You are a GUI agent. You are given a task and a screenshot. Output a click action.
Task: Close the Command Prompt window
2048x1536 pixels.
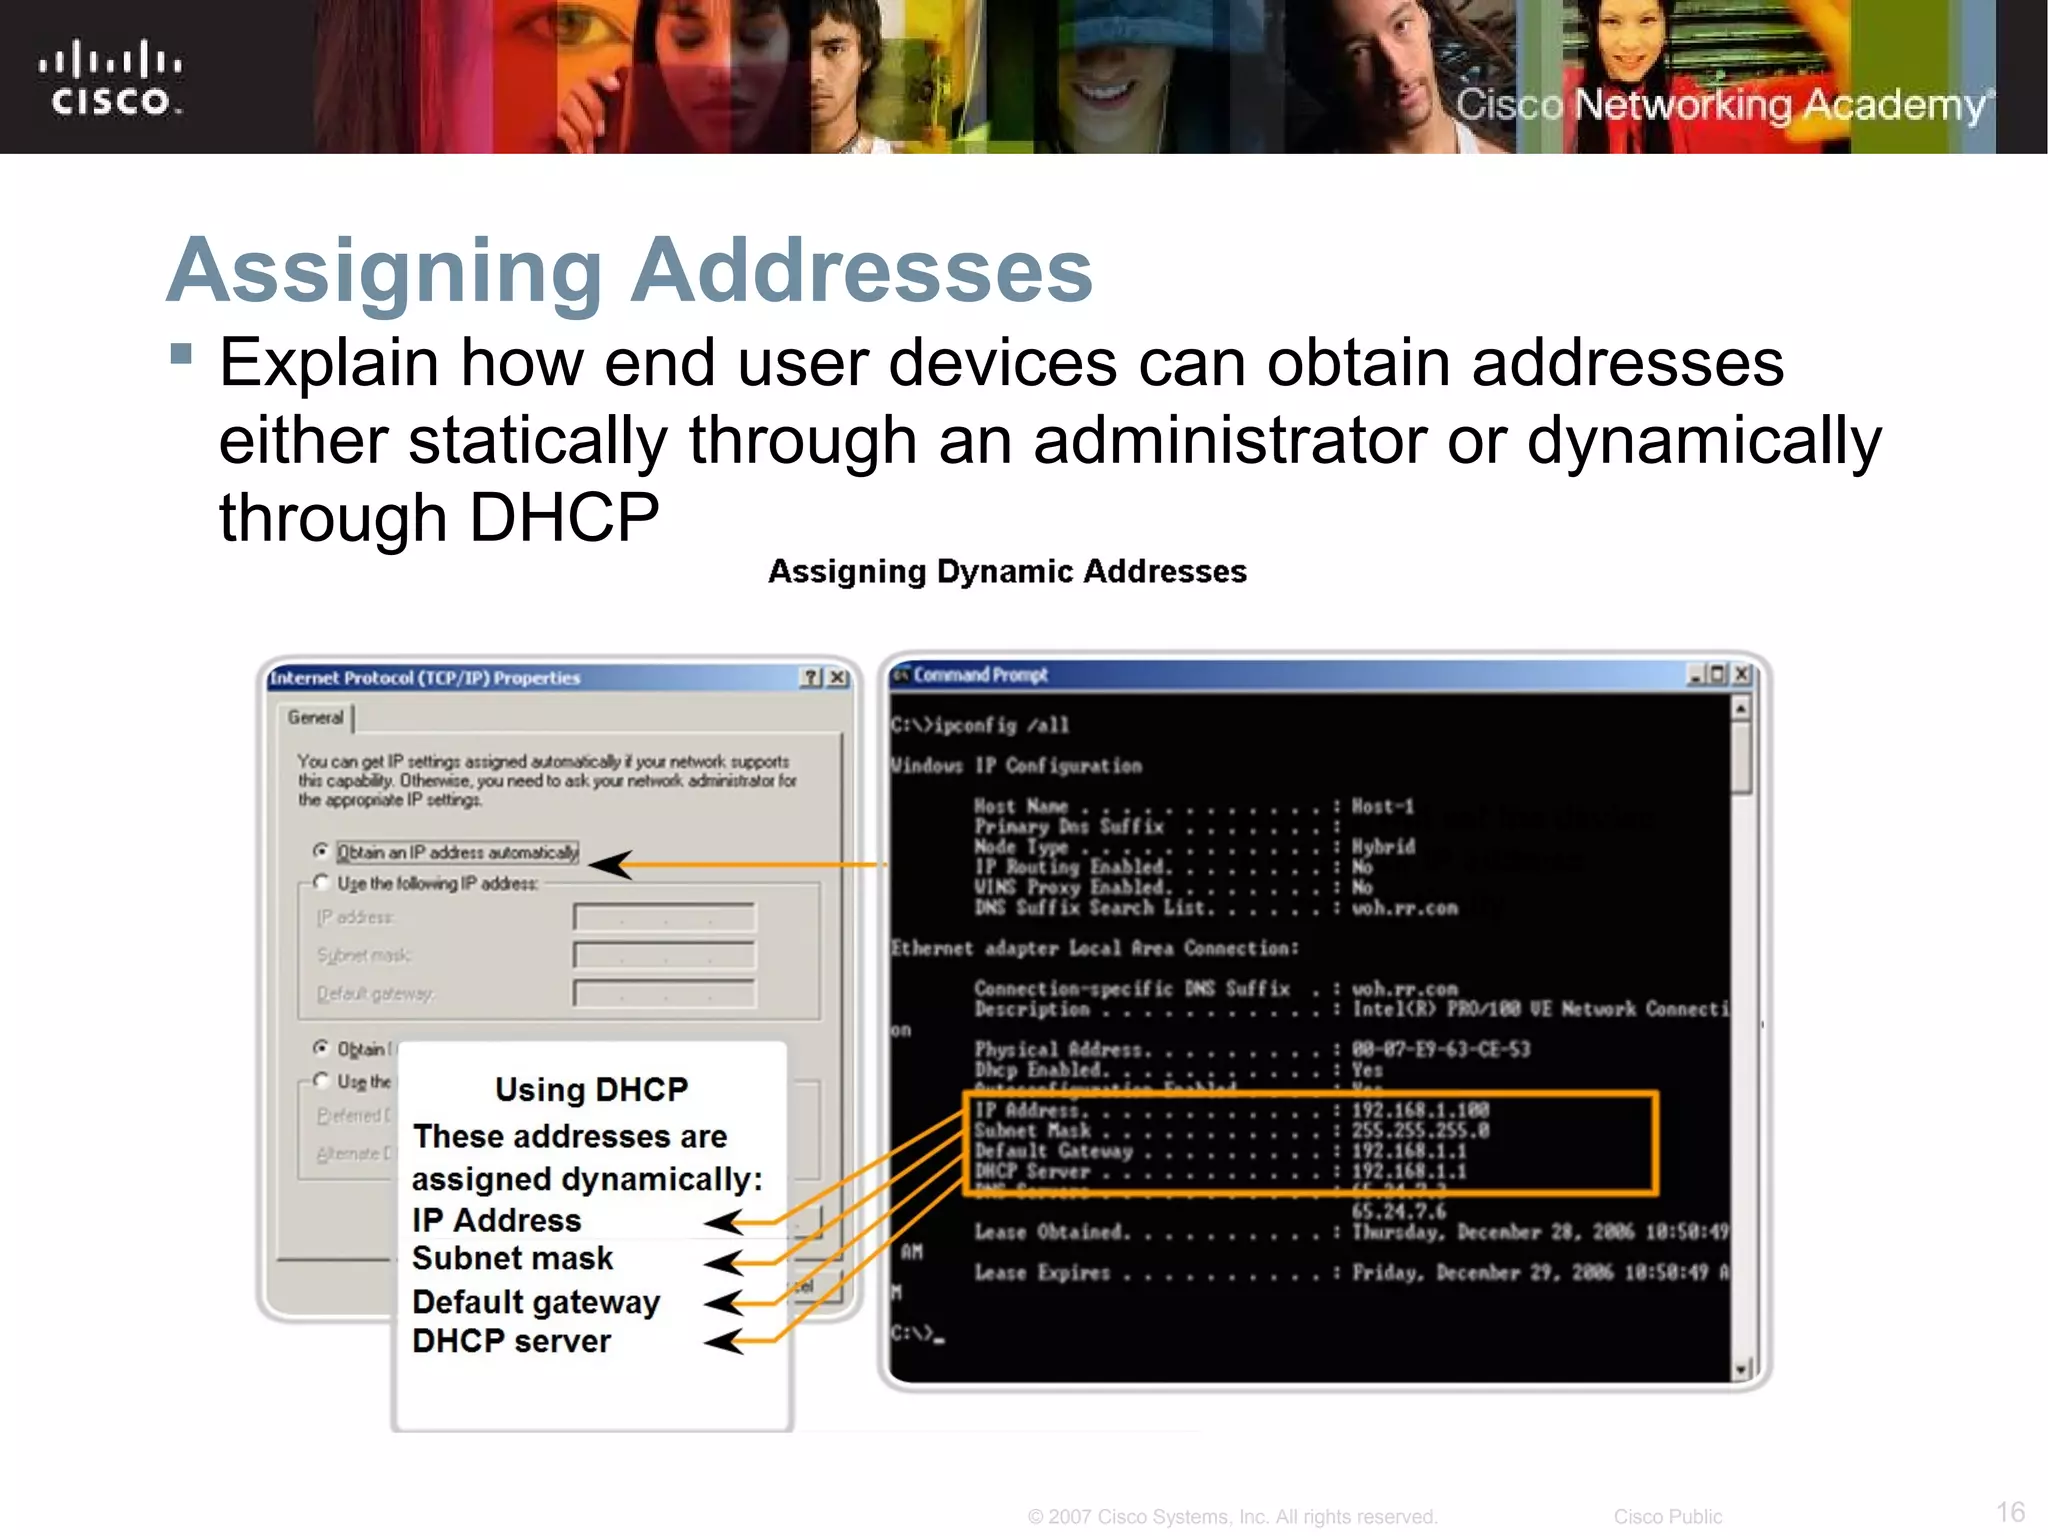(x=1741, y=675)
